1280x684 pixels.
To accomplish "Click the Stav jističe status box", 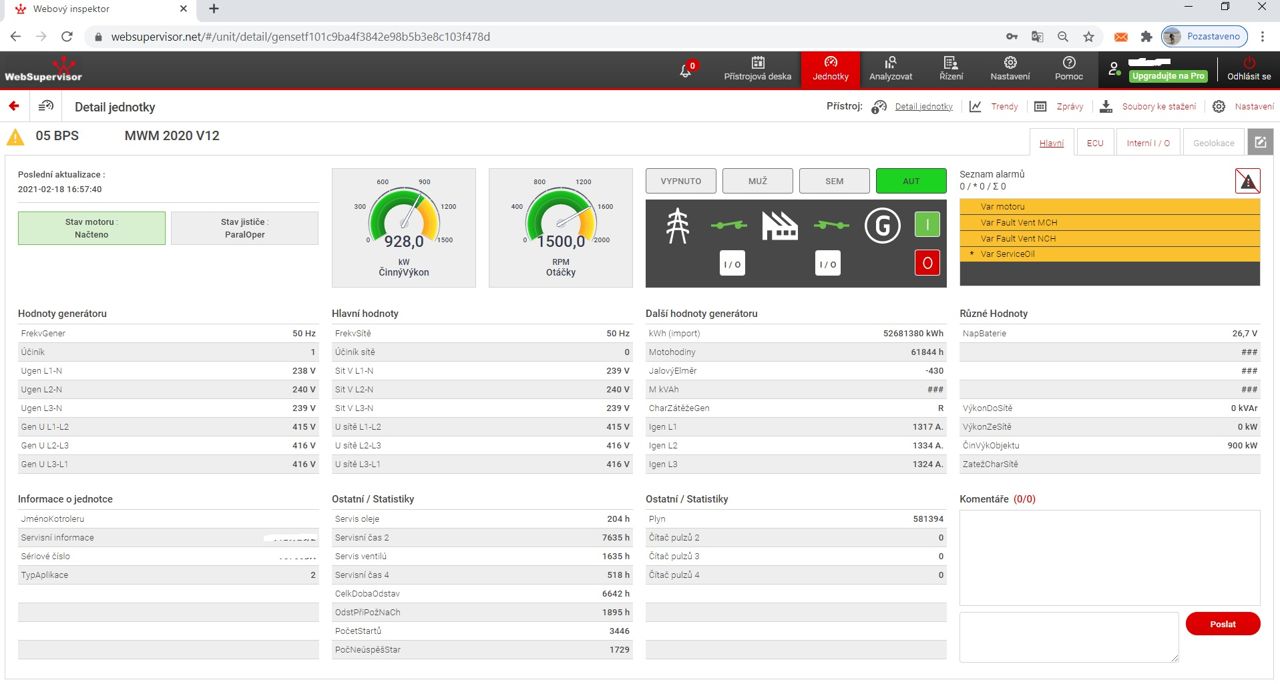I will [245, 228].
